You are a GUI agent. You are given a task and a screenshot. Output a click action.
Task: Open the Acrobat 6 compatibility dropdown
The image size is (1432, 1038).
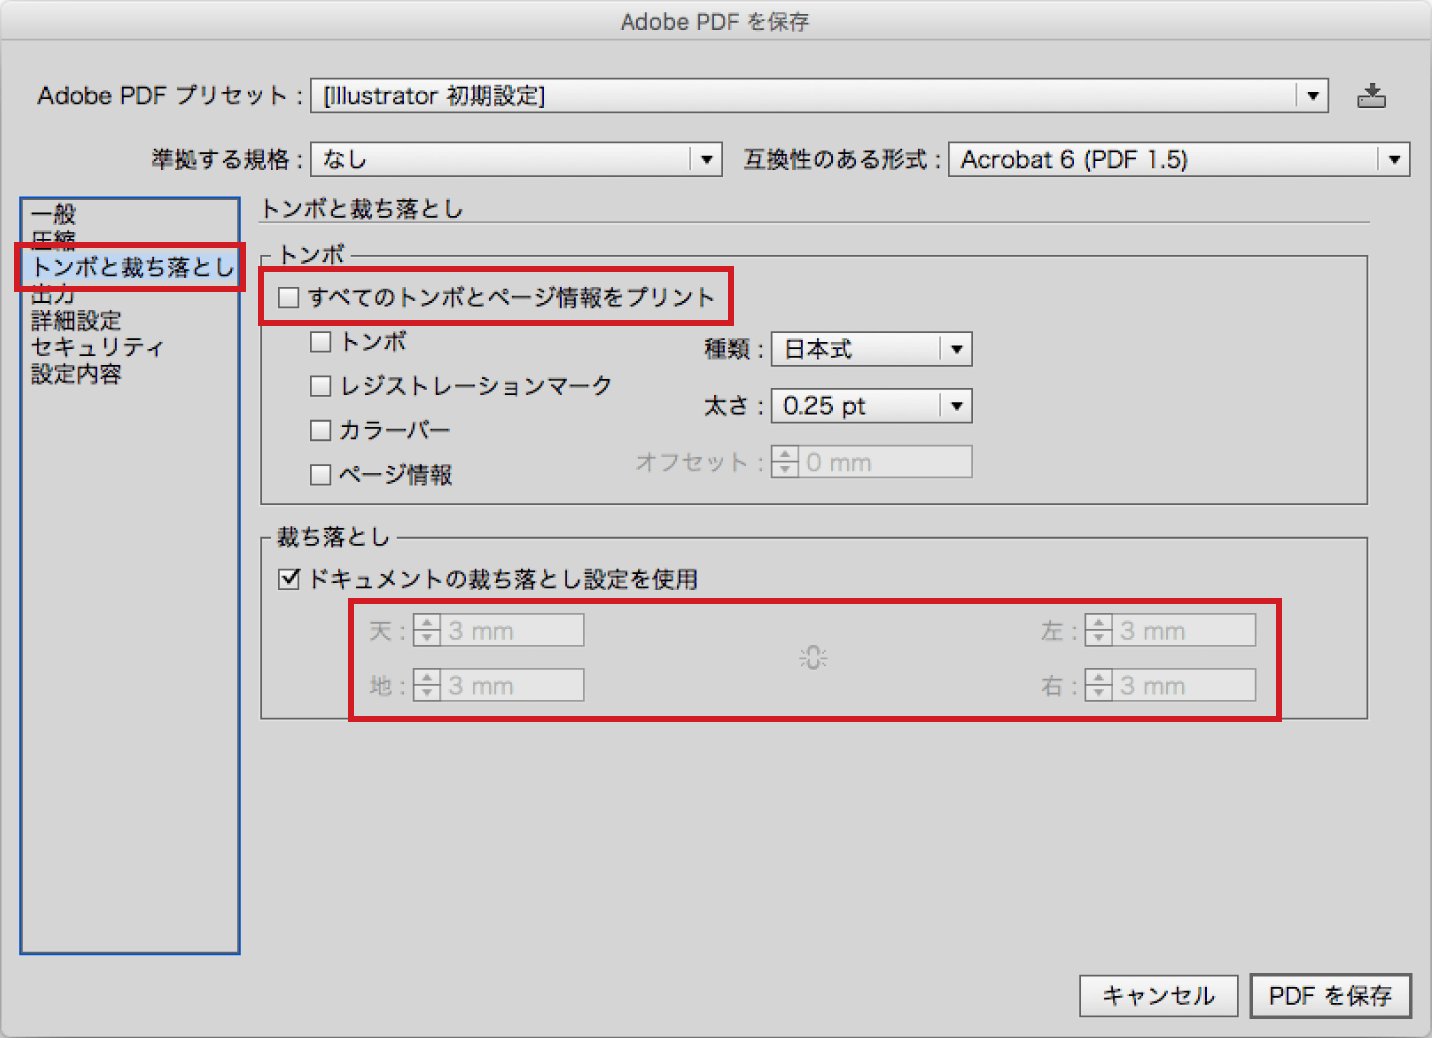[x=1394, y=158]
